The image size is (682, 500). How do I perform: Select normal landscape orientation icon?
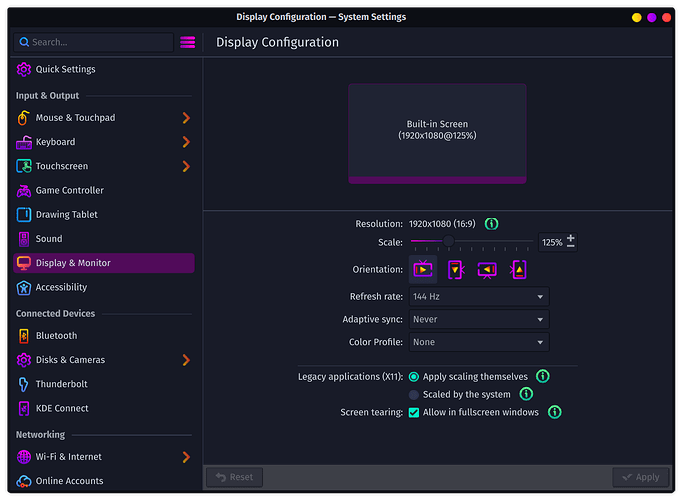pyautogui.click(x=423, y=270)
